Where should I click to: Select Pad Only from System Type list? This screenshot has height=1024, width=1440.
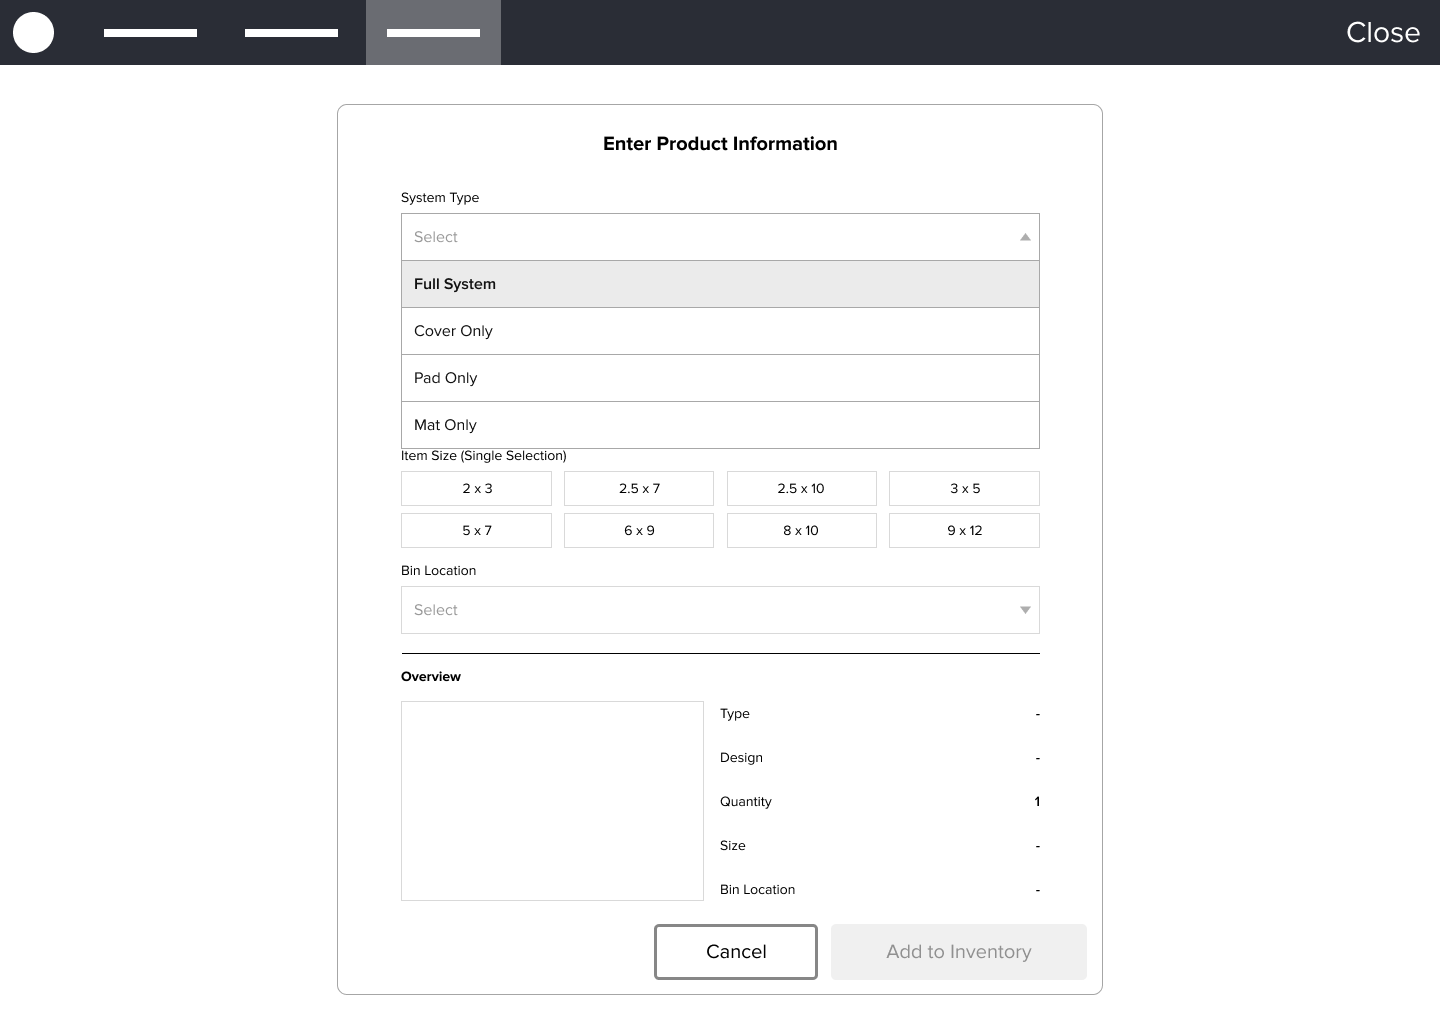point(720,378)
